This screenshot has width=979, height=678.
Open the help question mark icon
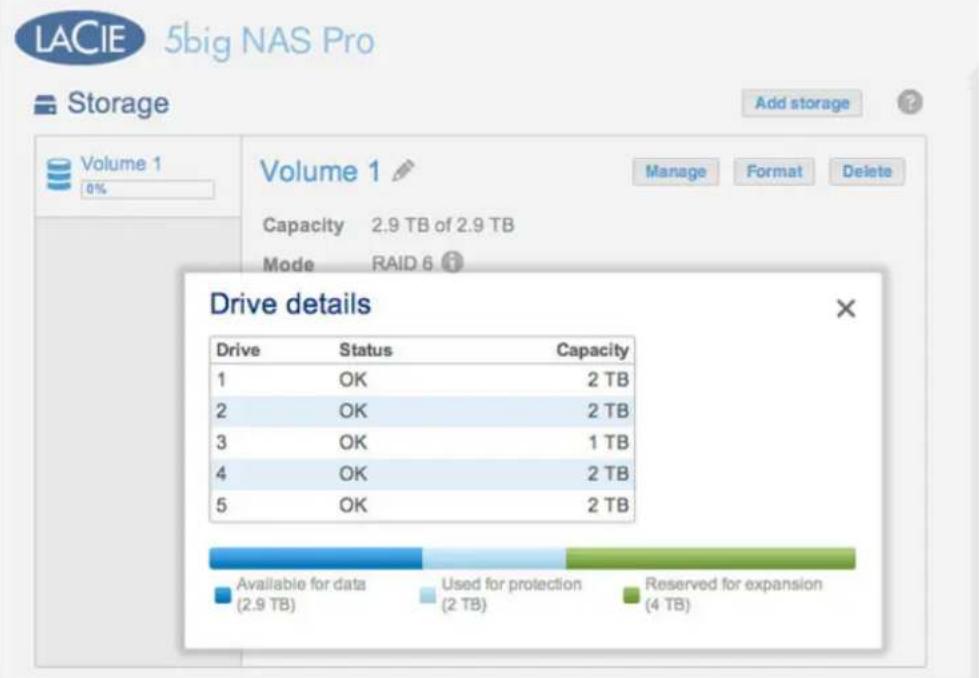[910, 102]
